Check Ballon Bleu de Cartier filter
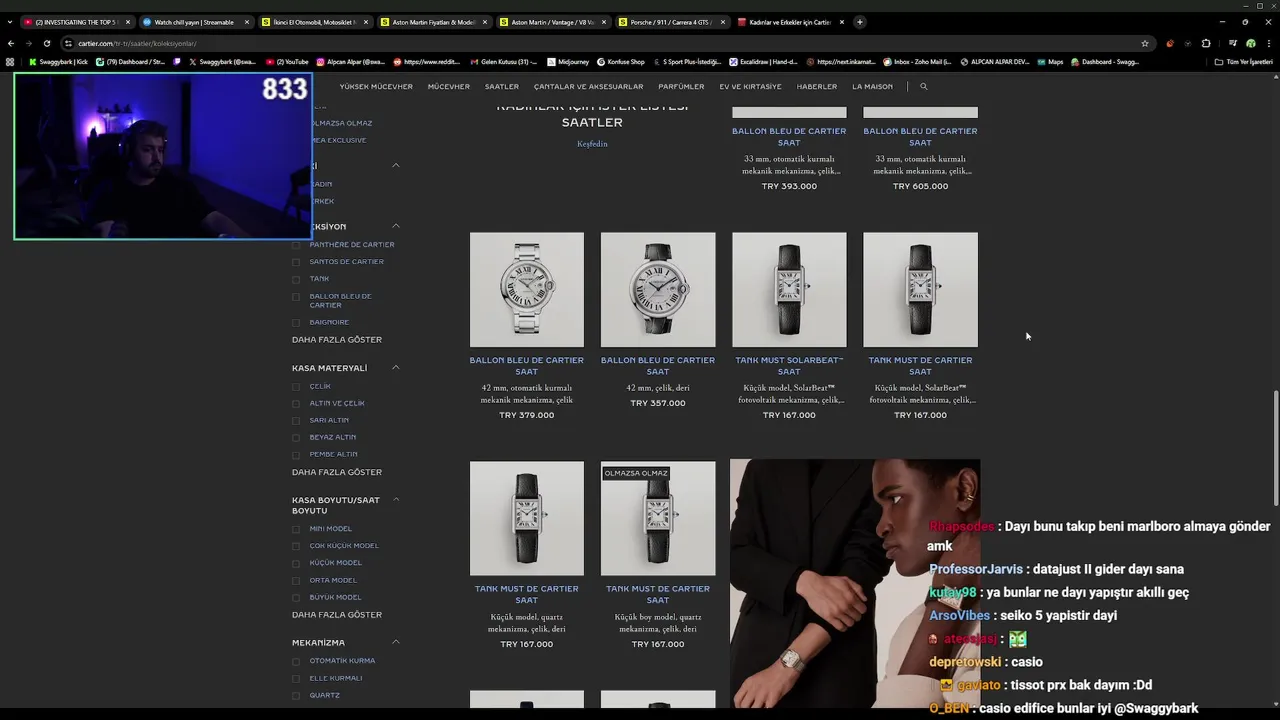 click(296, 297)
